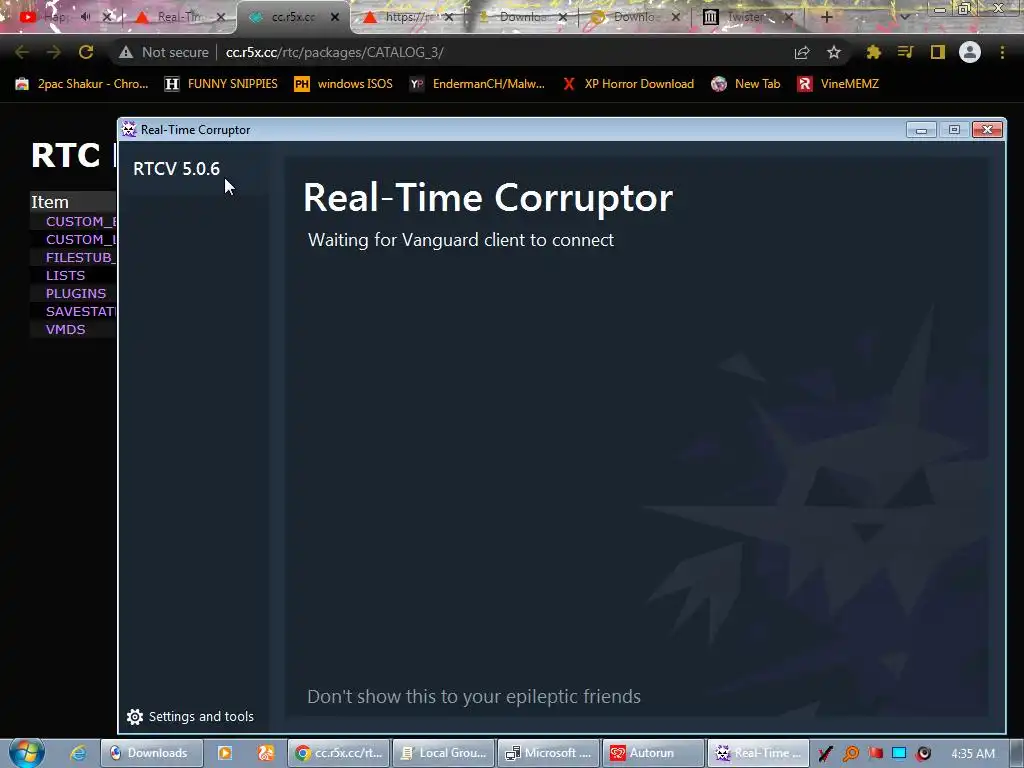Switch to the cc.r5x.cc Chrome taskbar button
Screen dimensions: 1024x768
click(x=339, y=753)
